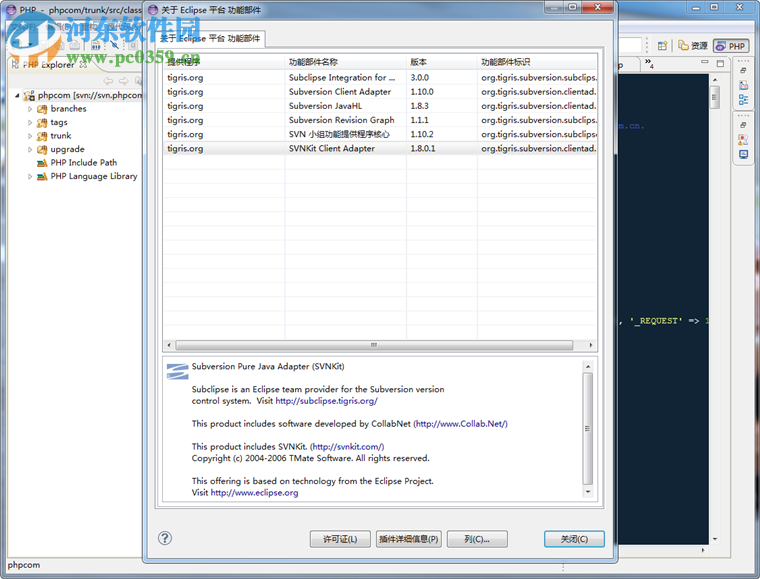This screenshot has height=579, width=760.
Task: Click the 关闭(C) close button
Action: [x=574, y=539]
